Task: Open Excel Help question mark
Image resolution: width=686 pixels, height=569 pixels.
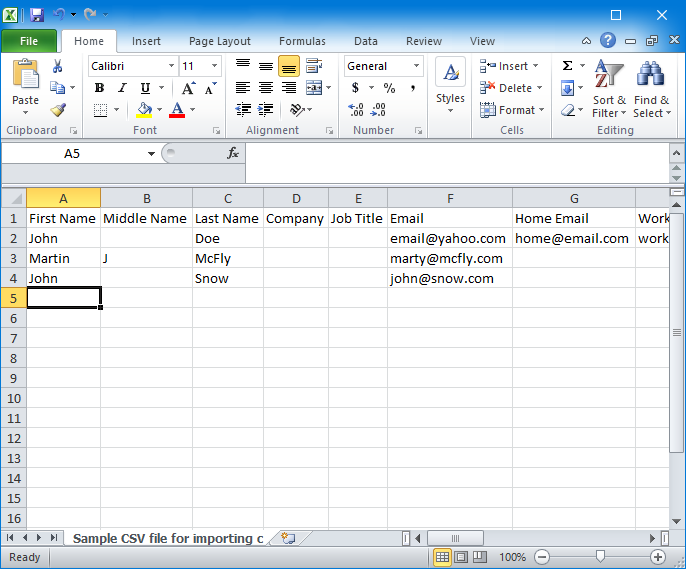Action: (608, 40)
